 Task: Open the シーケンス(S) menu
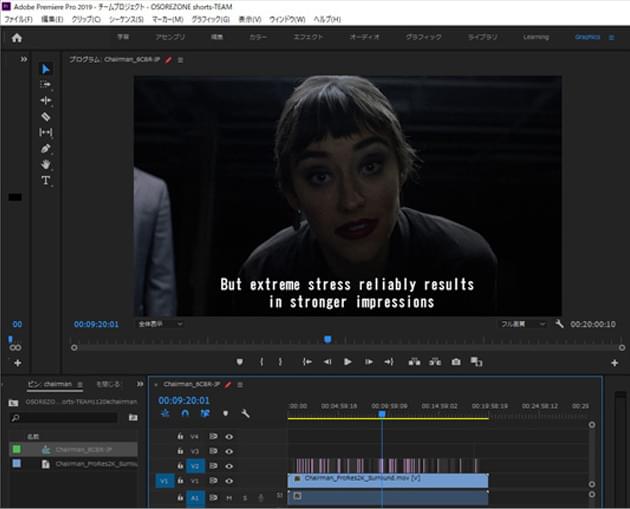click(x=126, y=19)
